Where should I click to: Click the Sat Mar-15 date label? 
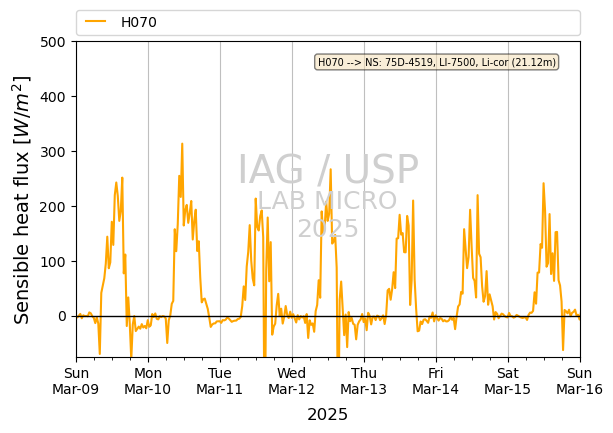pos(507,381)
